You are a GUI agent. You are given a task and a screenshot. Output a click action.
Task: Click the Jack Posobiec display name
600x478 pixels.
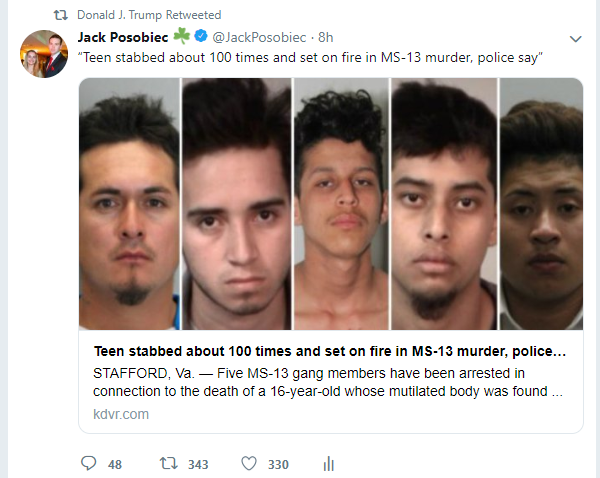[123, 37]
